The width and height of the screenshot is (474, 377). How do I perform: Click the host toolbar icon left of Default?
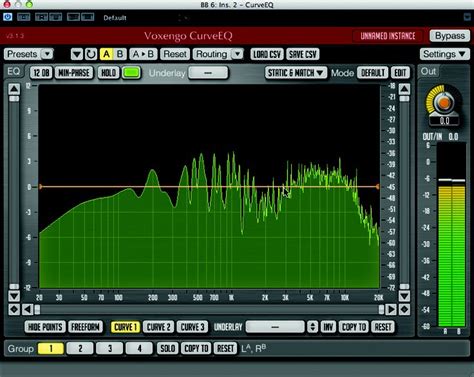click(x=88, y=17)
